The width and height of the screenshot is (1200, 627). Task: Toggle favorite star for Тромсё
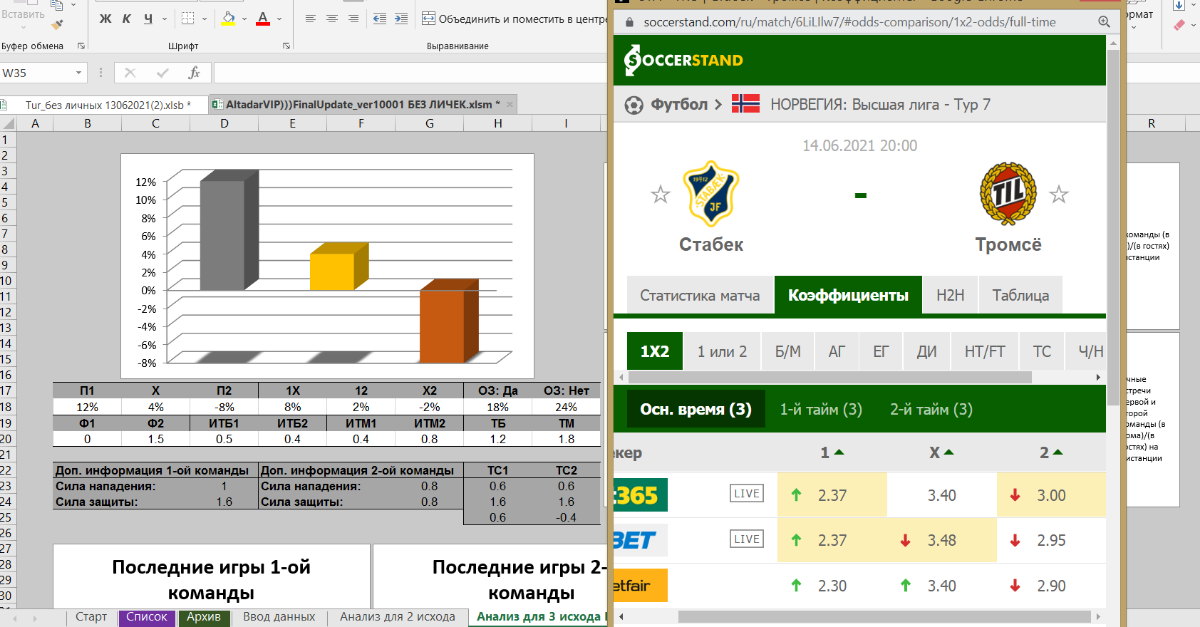(1059, 194)
